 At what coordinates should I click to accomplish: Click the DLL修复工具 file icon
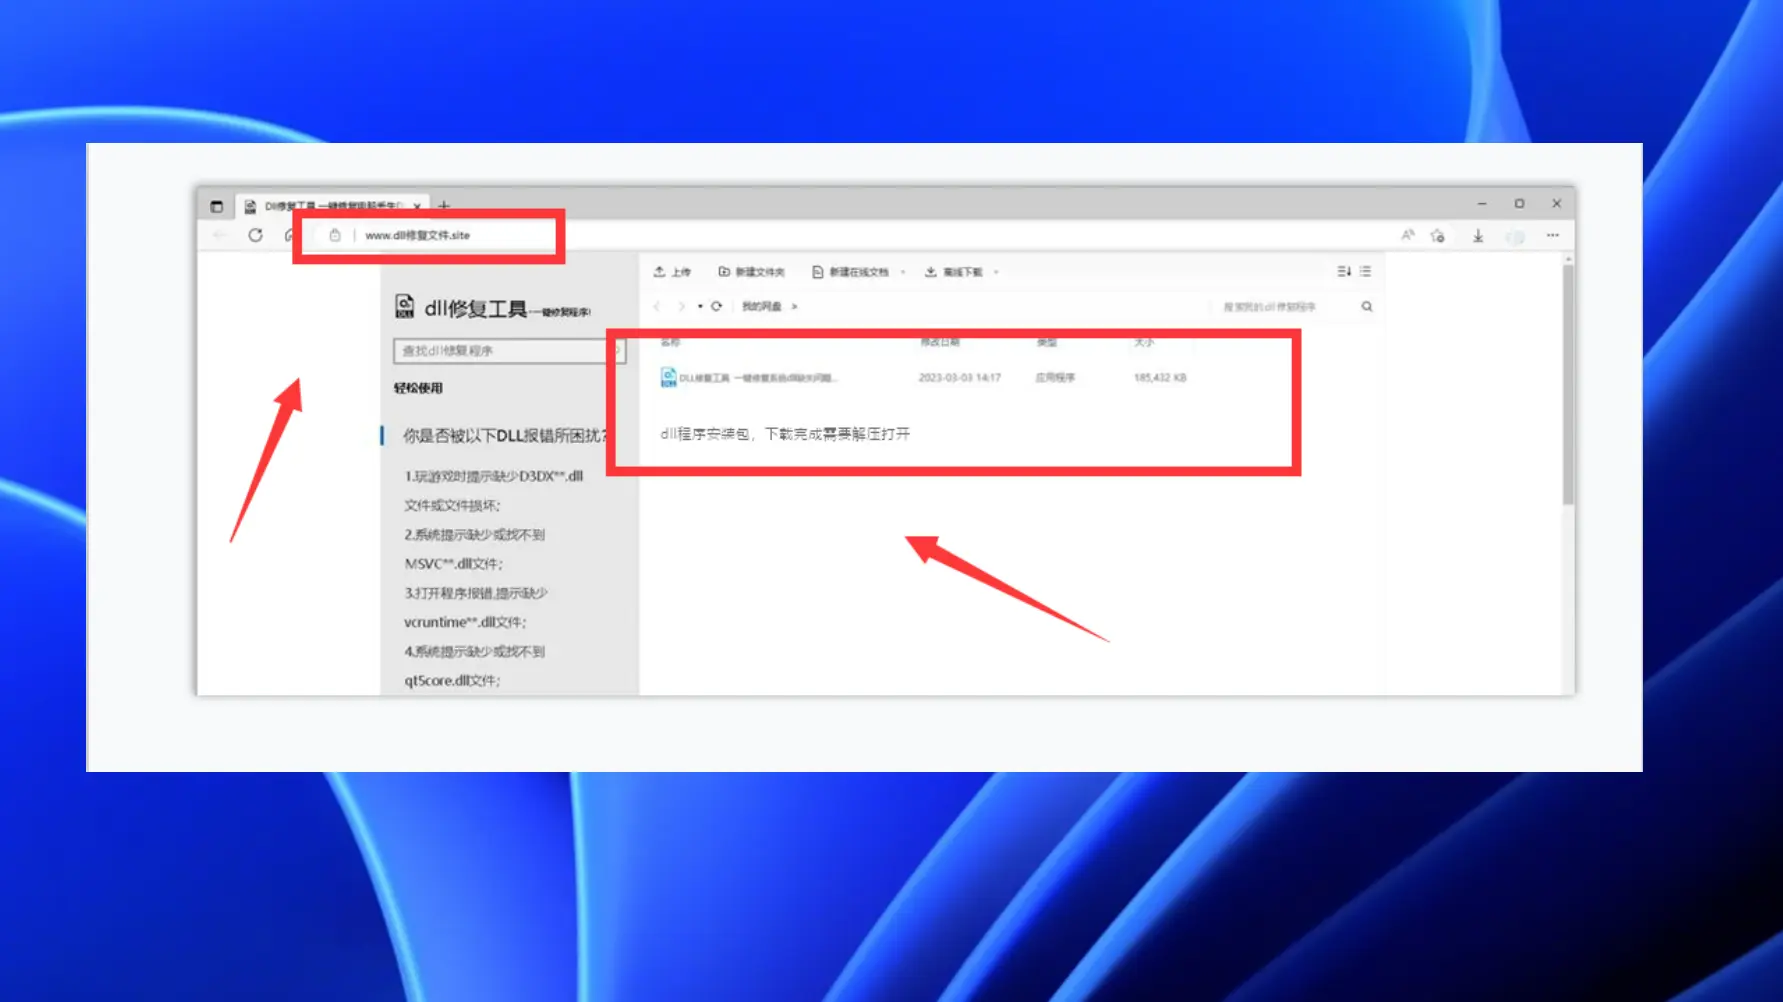(x=669, y=377)
